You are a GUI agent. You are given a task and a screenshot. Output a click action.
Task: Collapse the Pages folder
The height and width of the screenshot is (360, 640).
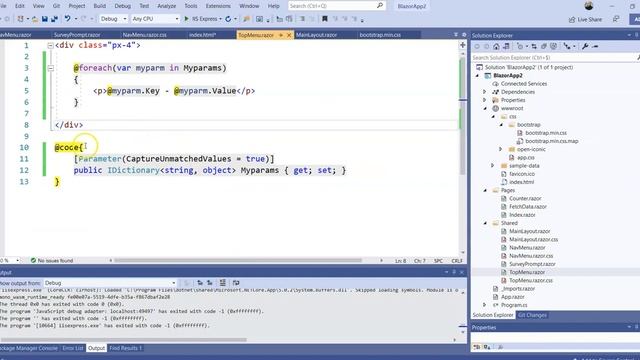point(485,190)
